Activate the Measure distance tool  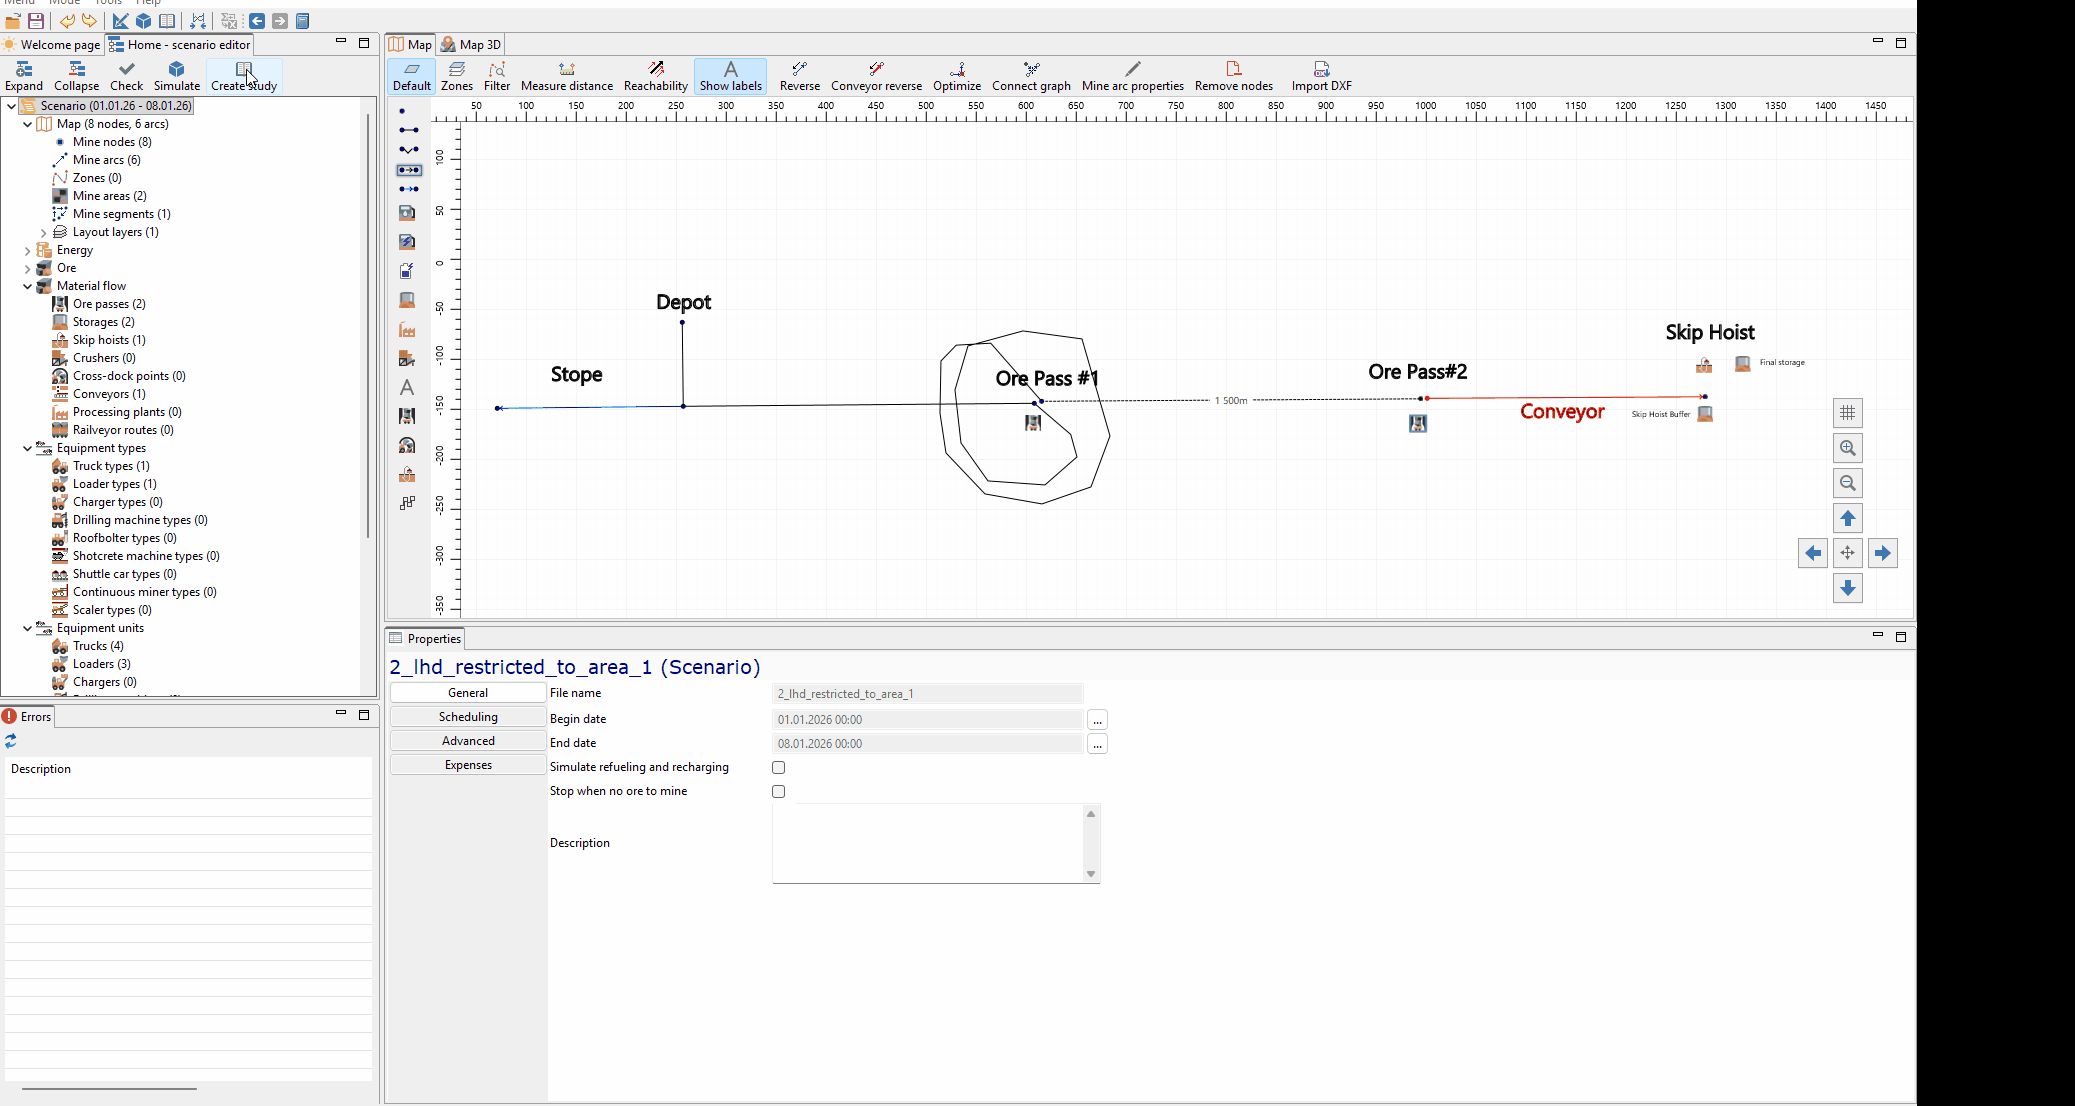pos(567,76)
